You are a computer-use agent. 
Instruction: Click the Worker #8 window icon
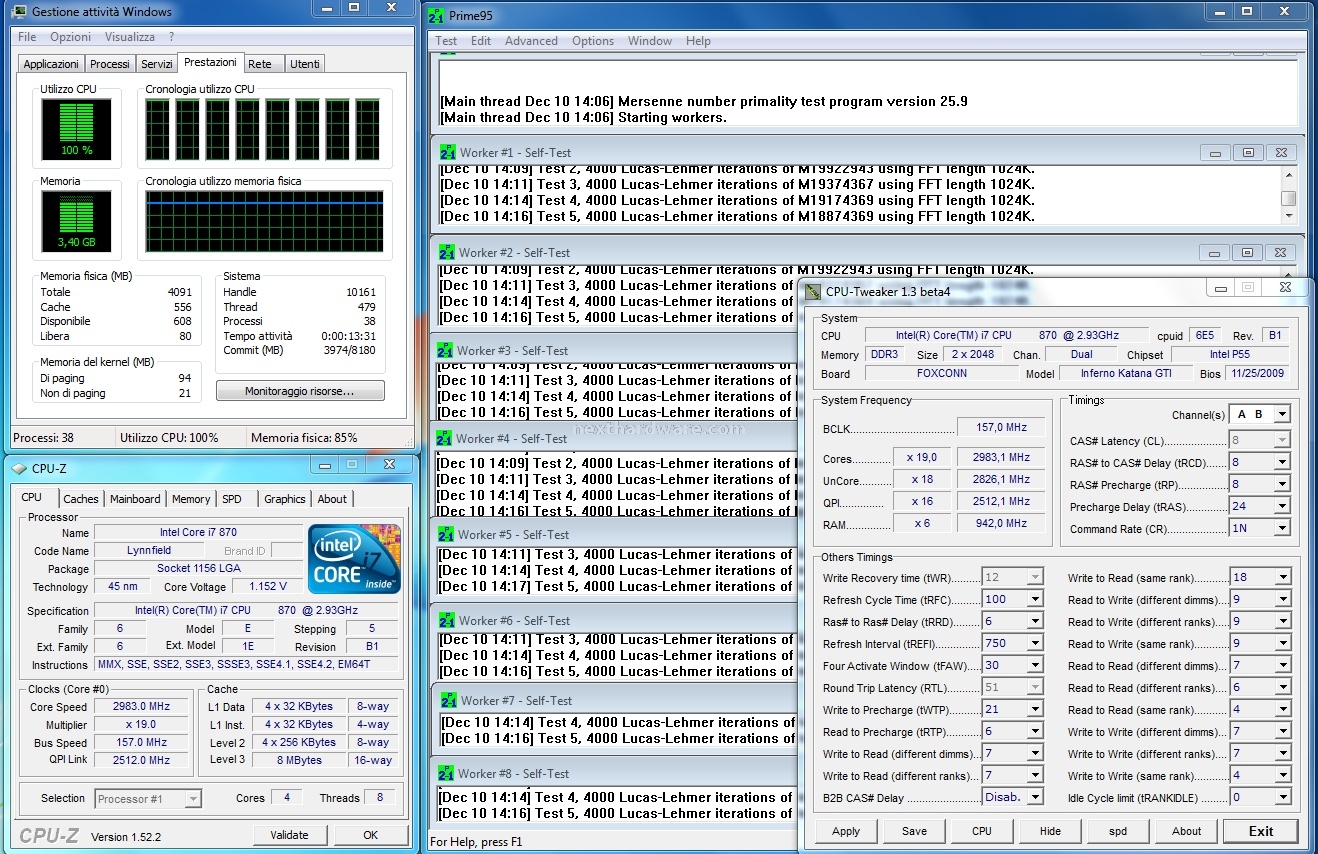(x=447, y=773)
